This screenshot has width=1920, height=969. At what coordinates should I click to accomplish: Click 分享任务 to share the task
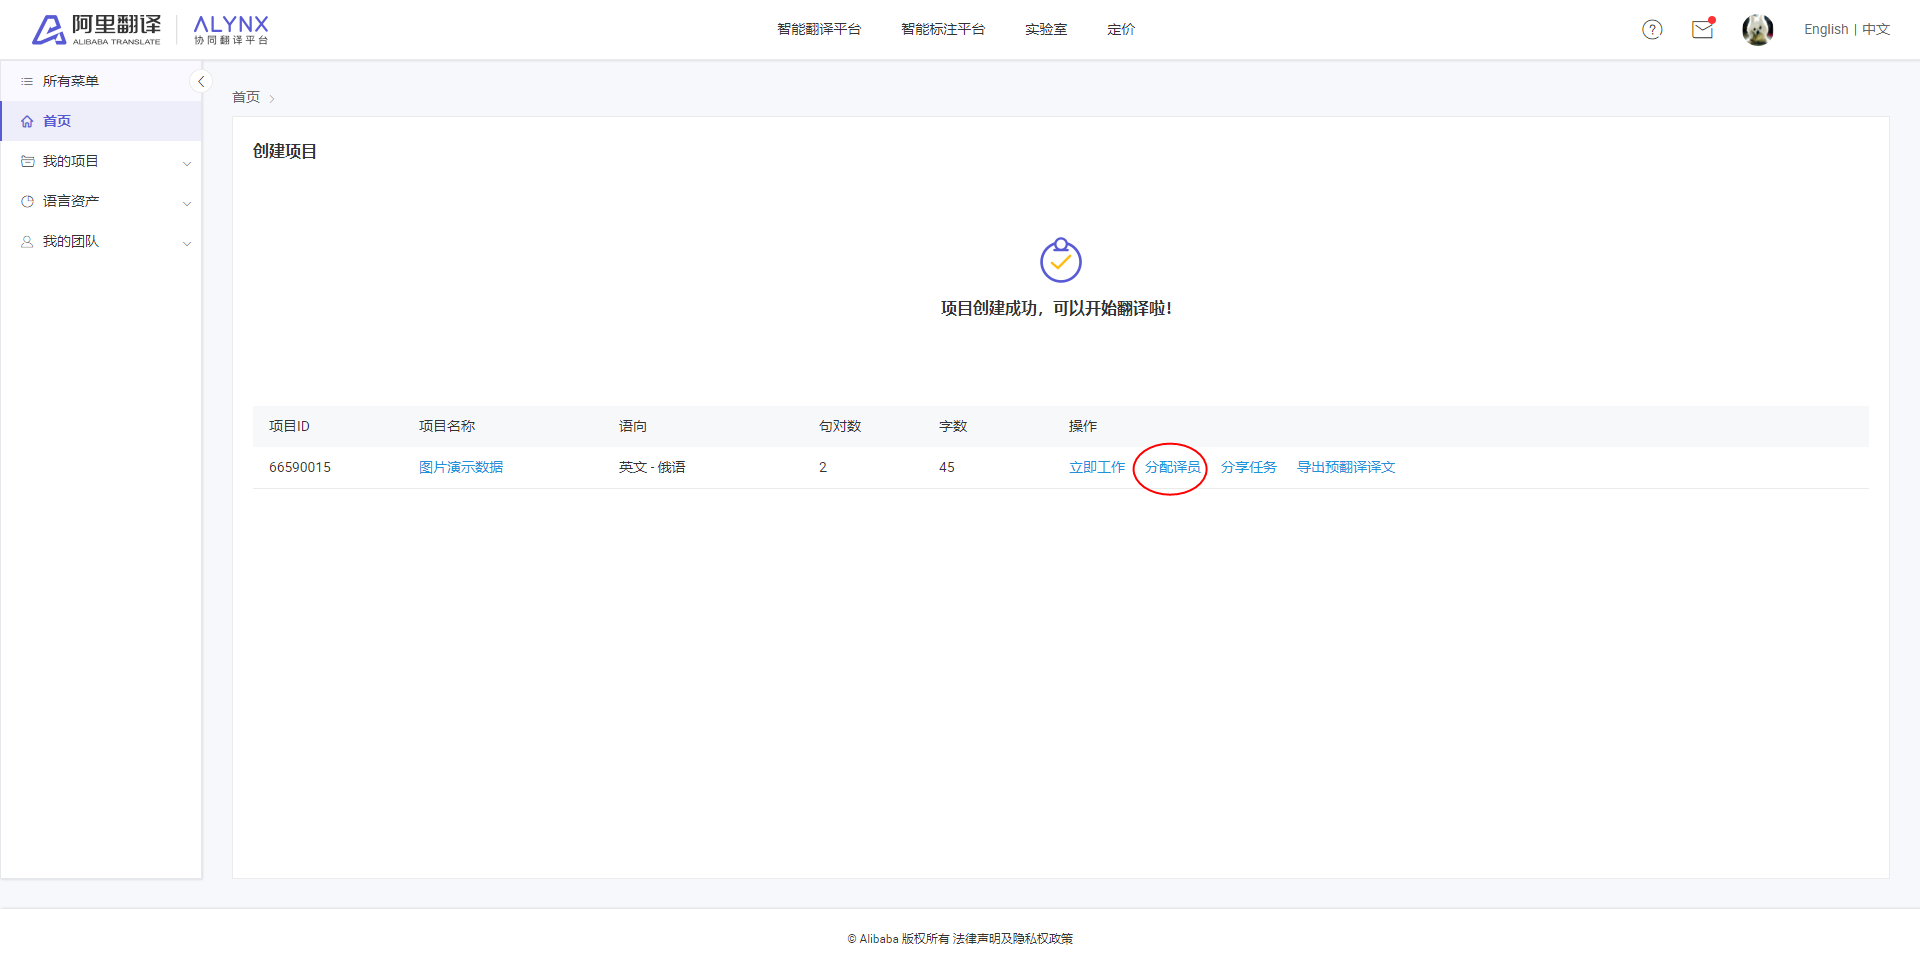point(1249,467)
